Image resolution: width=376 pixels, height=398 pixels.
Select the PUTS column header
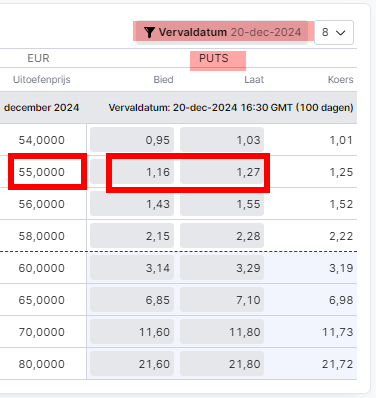click(214, 58)
